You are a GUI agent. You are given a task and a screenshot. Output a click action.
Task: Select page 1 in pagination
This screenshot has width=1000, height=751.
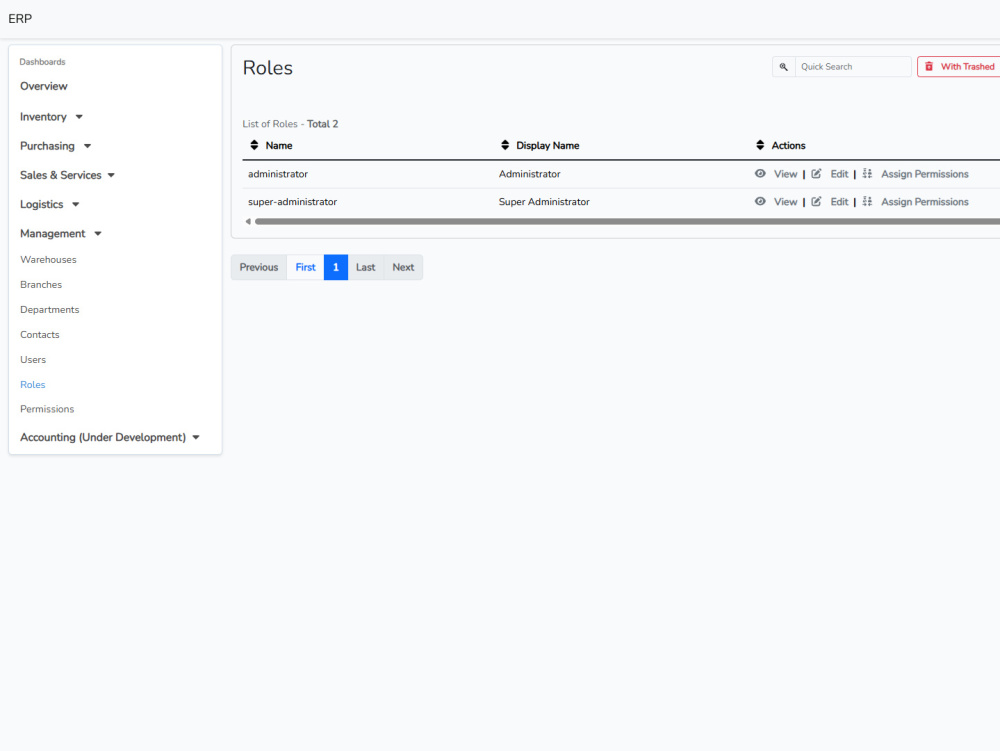coord(335,267)
